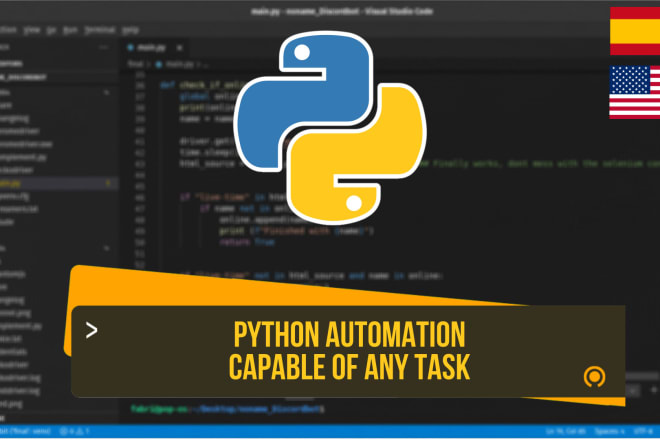Click the Spanish flag icon

[635, 31]
